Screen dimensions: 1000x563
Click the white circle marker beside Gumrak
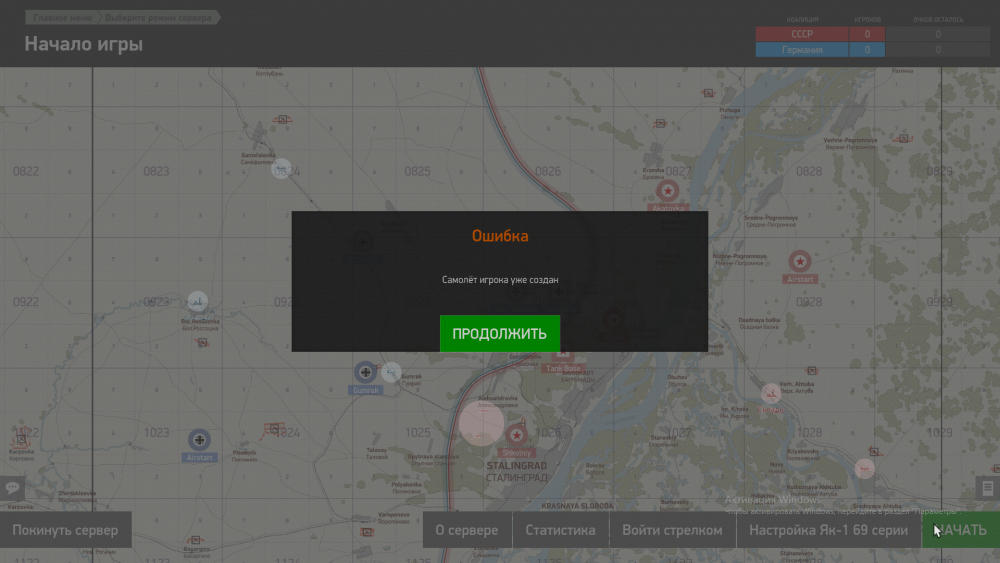391,372
